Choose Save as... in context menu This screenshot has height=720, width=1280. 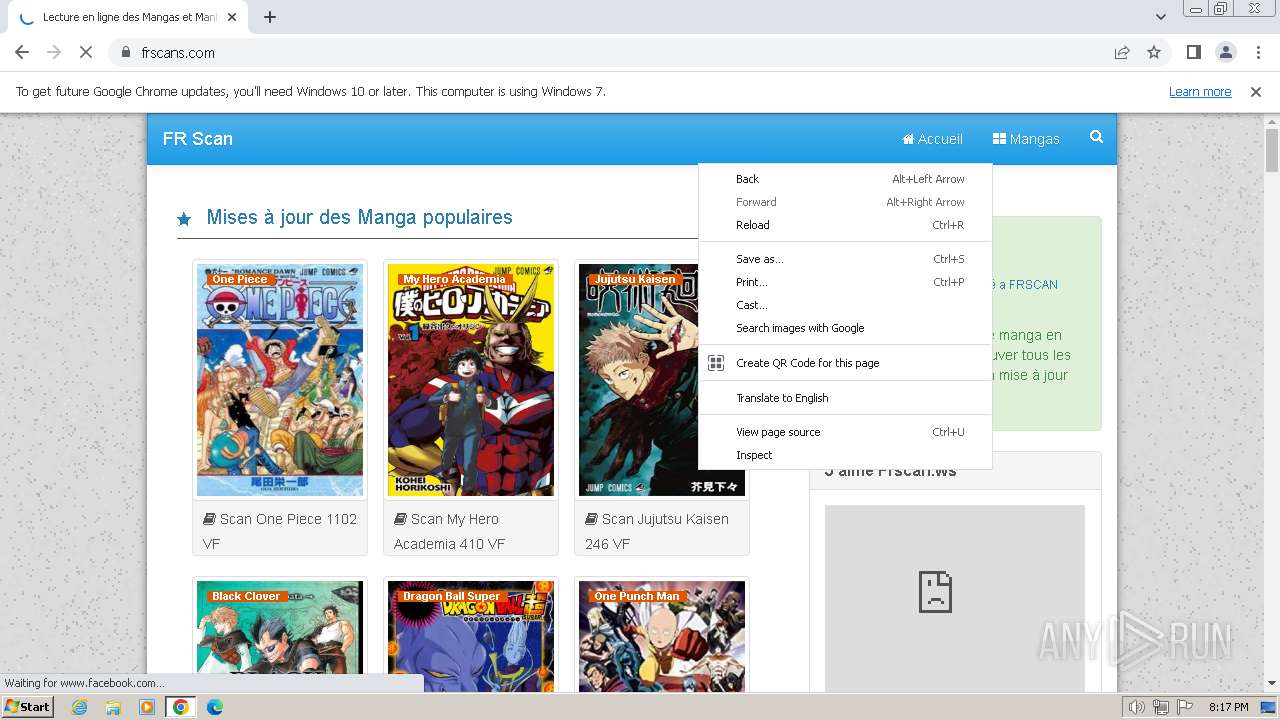(x=845, y=259)
